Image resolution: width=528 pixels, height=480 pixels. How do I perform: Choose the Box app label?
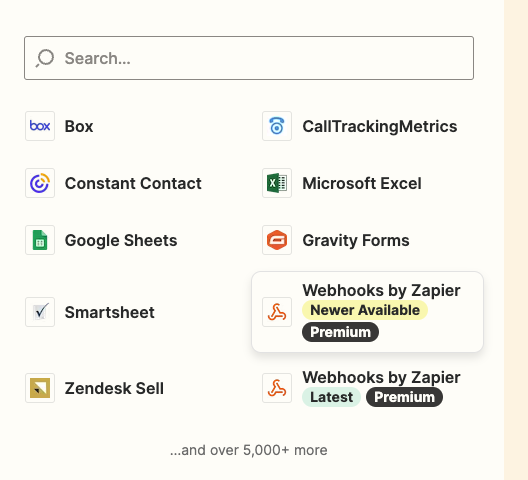point(79,126)
